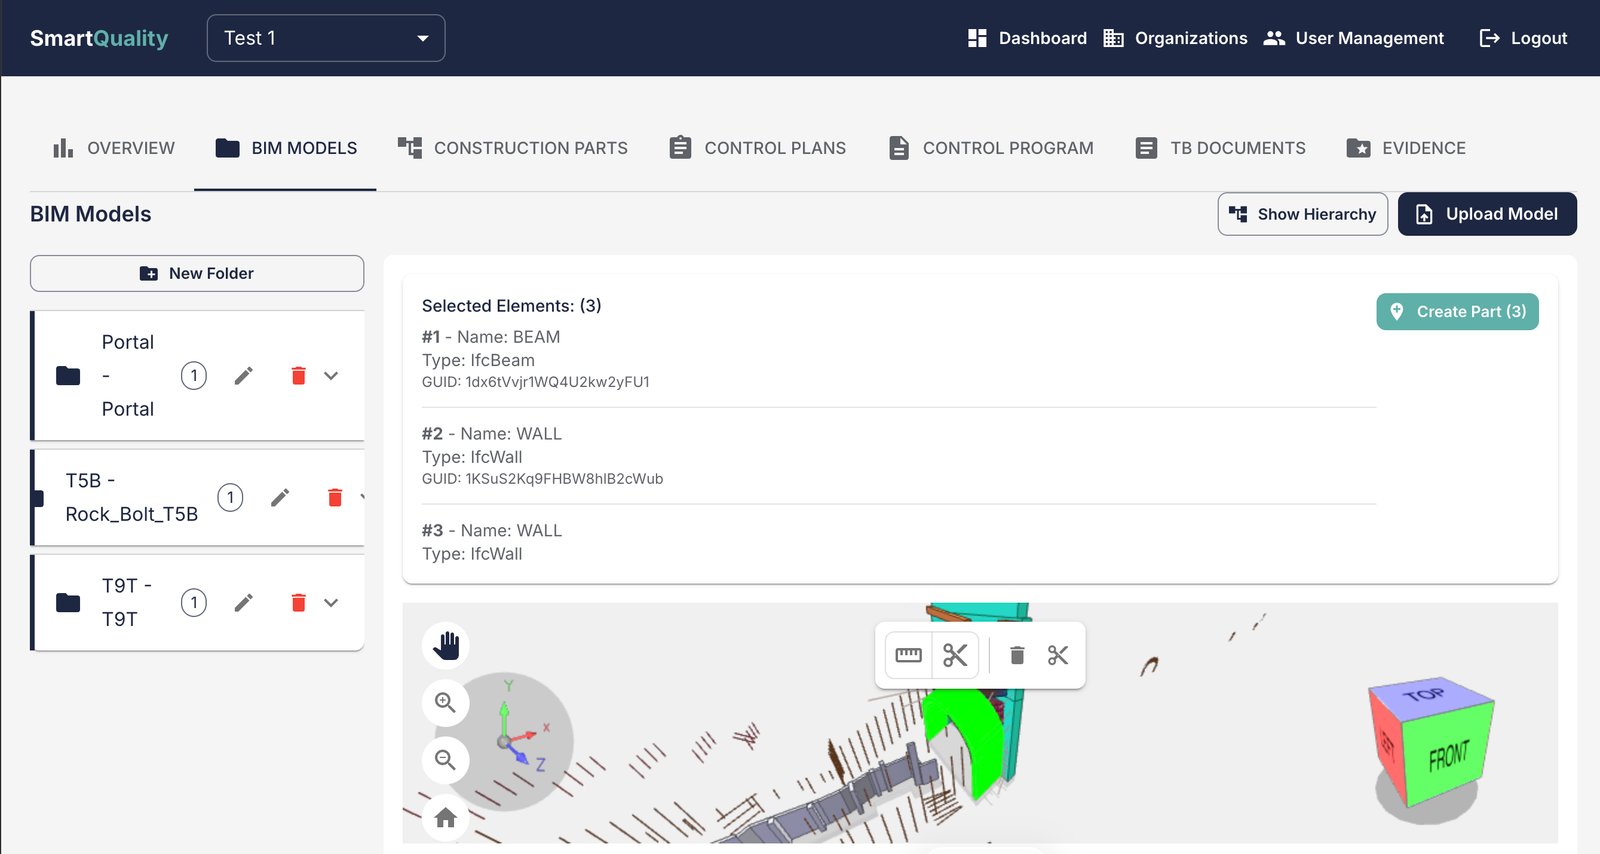Image resolution: width=1600 pixels, height=854 pixels.
Task: Open Dashboard in top navigation
Action: pos(1027,38)
